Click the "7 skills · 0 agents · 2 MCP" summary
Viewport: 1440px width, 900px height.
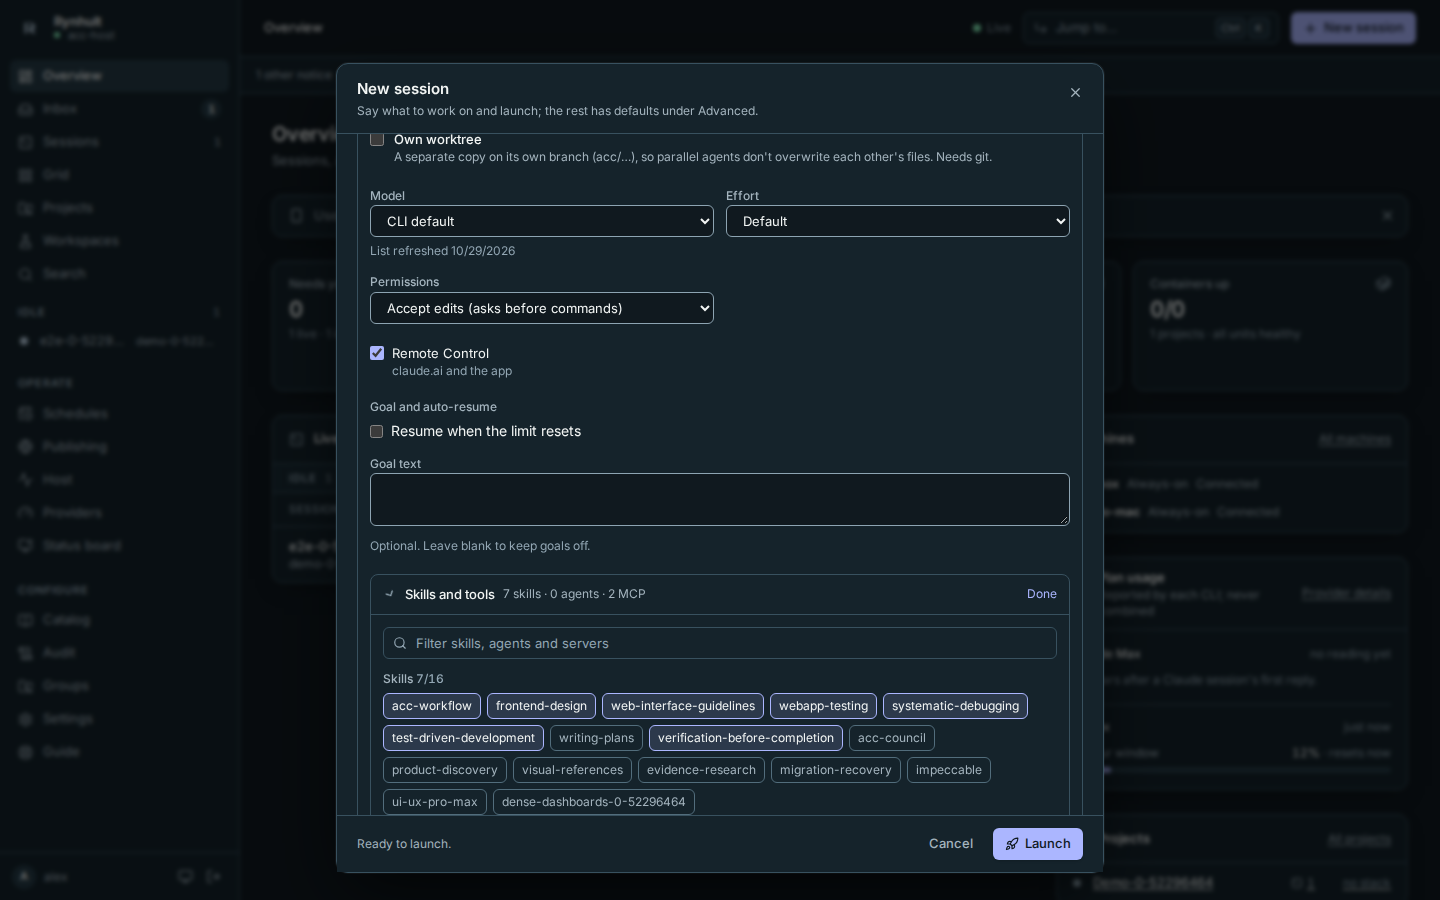point(574,594)
